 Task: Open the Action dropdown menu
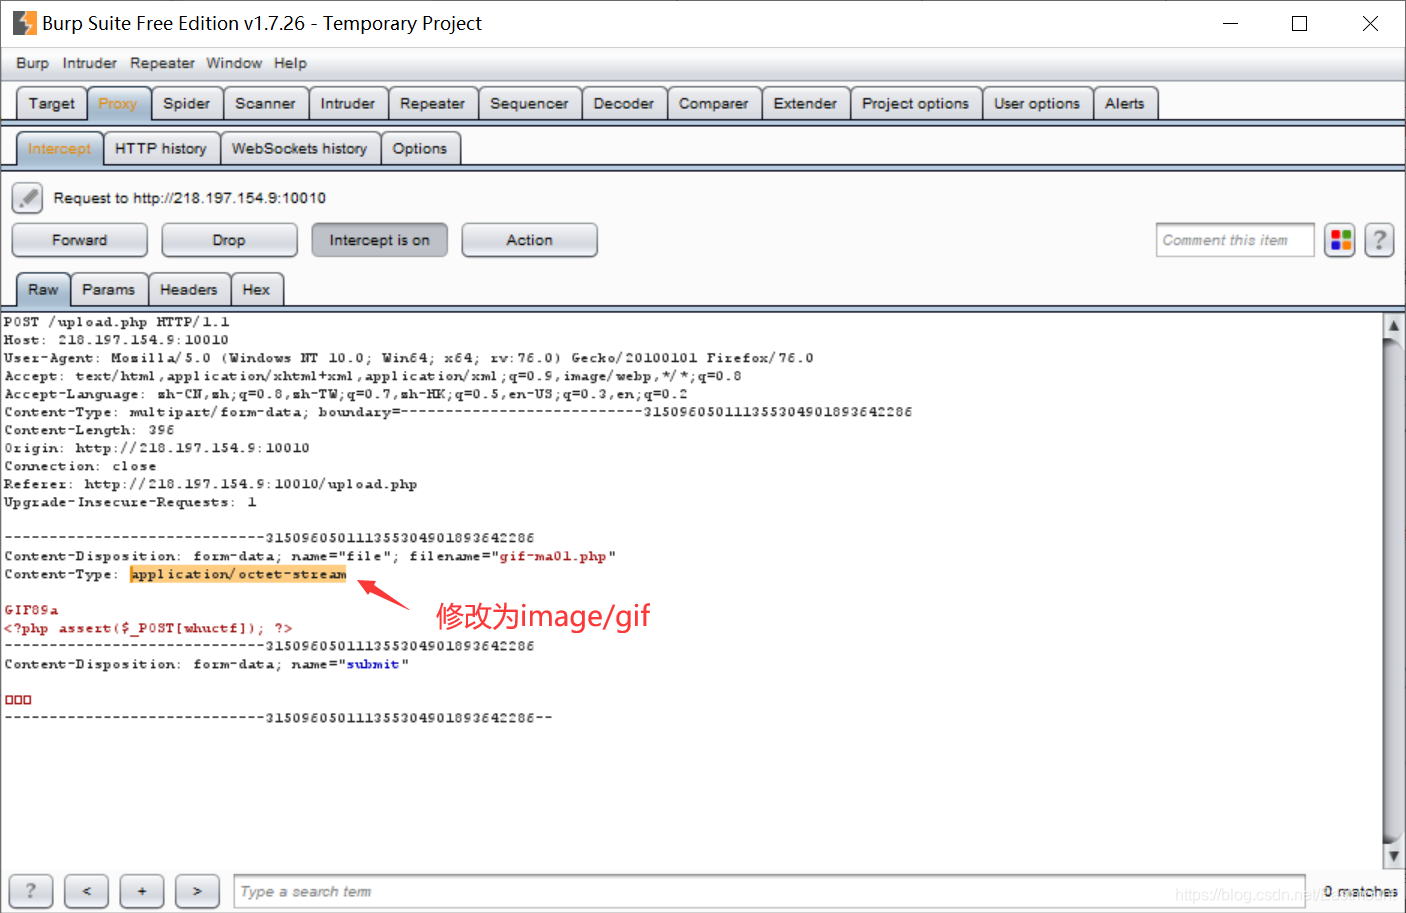pyautogui.click(x=529, y=240)
